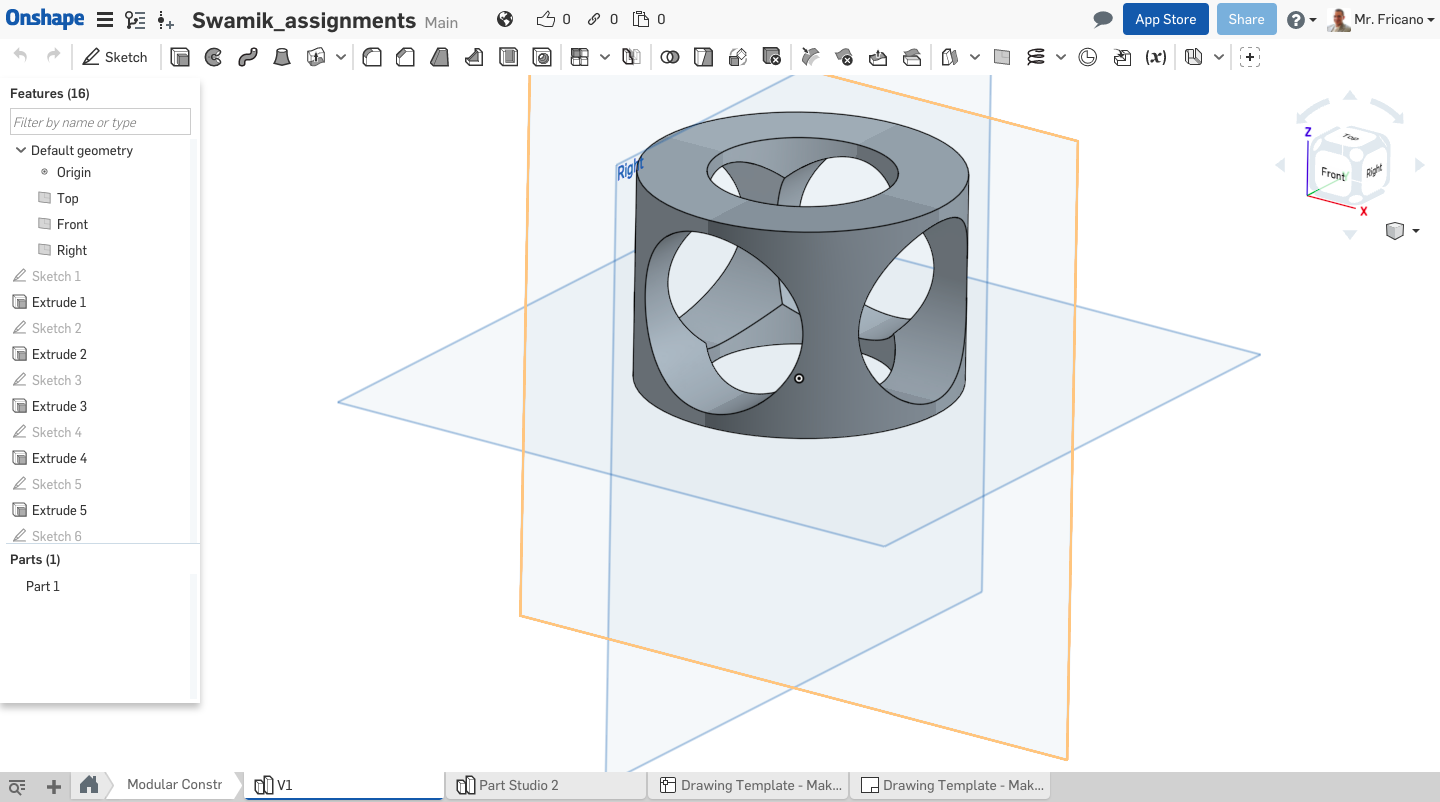This screenshot has width=1440, height=802.
Task: Select the Plane tool
Action: tap(1002, 57)
